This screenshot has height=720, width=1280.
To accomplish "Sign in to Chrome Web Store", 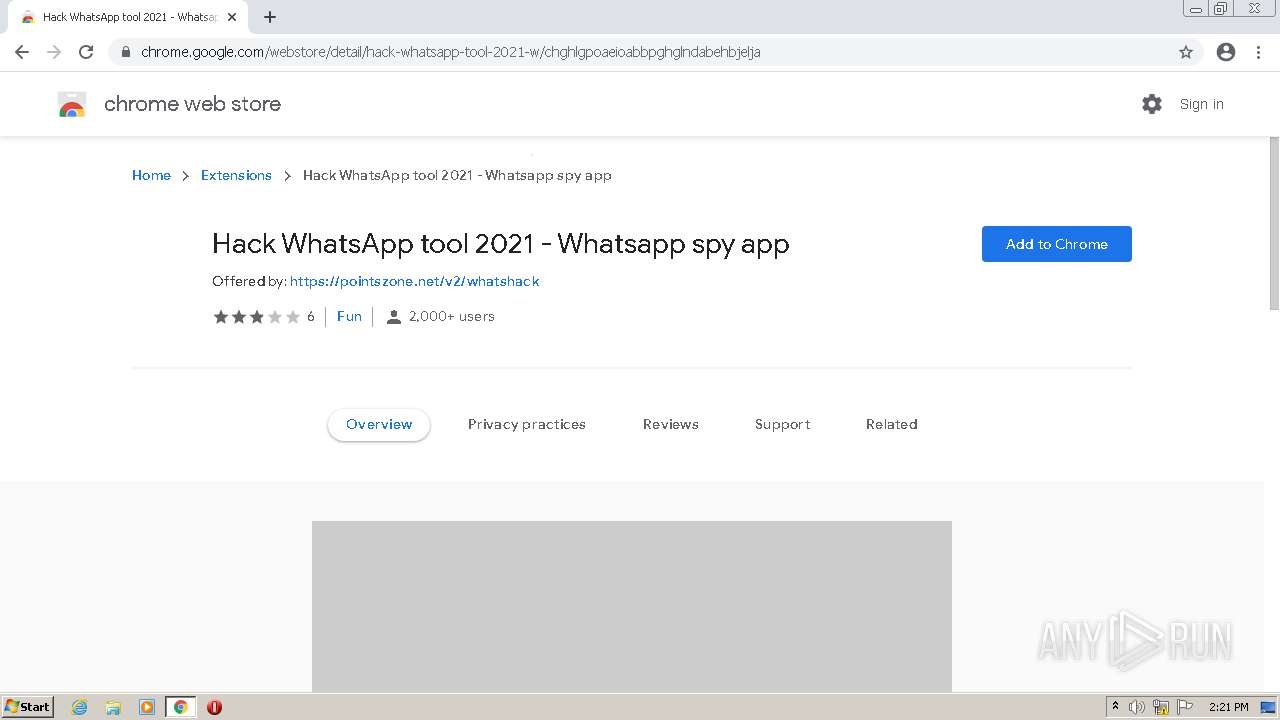I will pos(1201,104).
